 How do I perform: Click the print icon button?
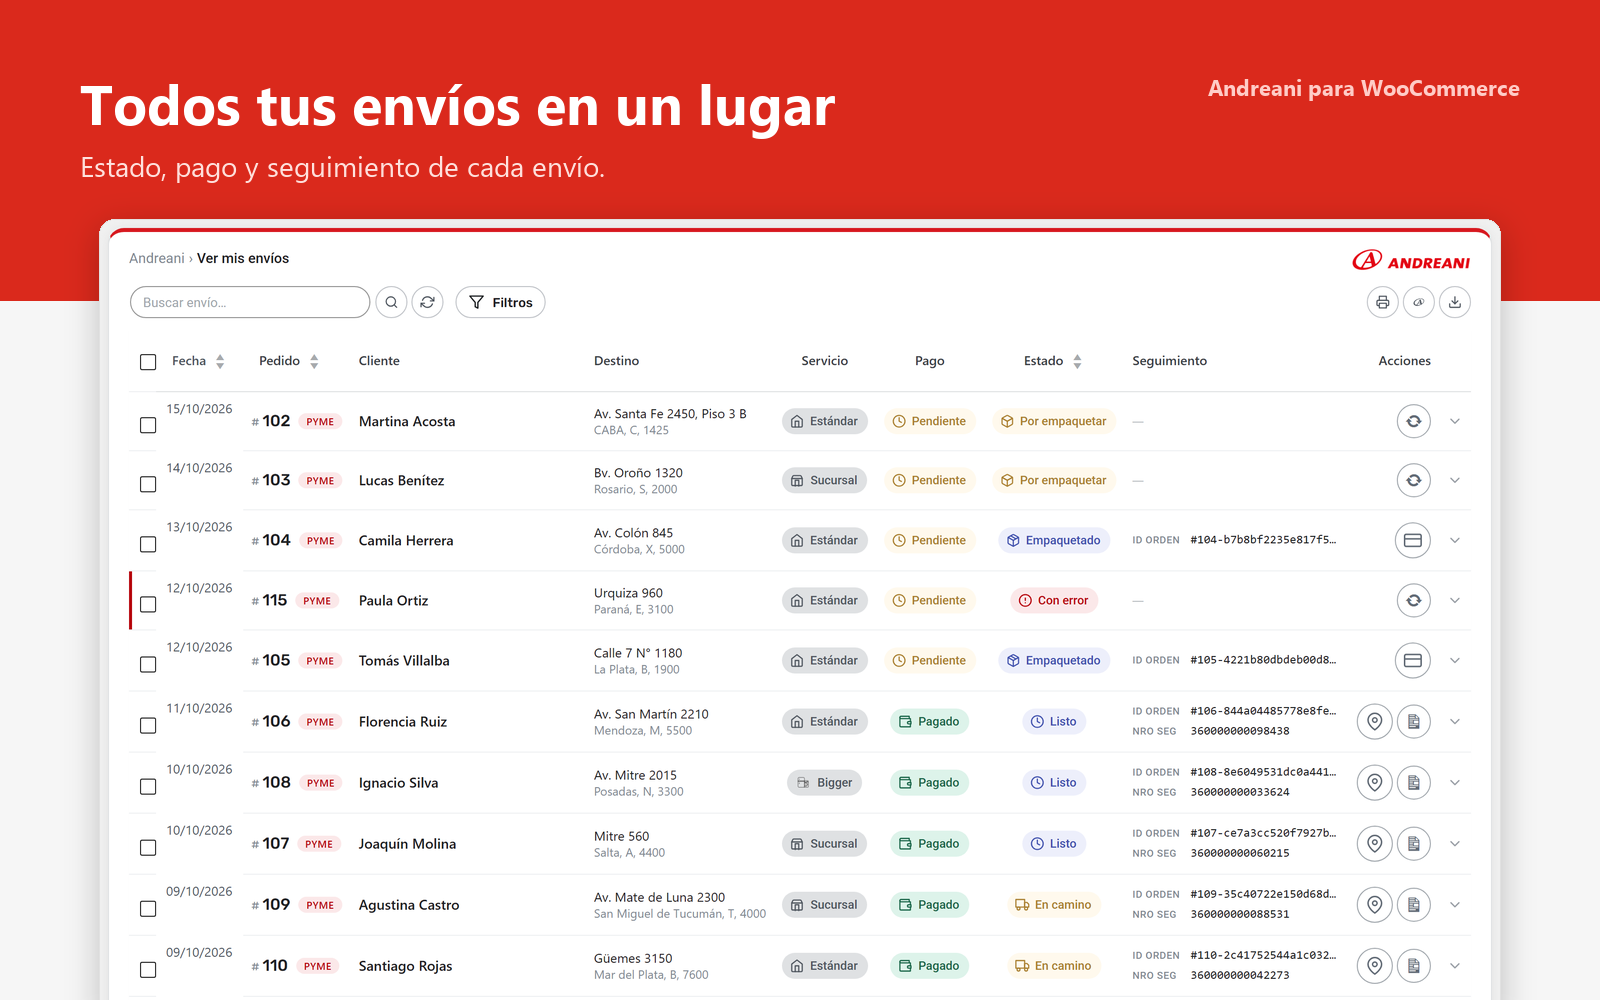click(x=1383, y=302)
